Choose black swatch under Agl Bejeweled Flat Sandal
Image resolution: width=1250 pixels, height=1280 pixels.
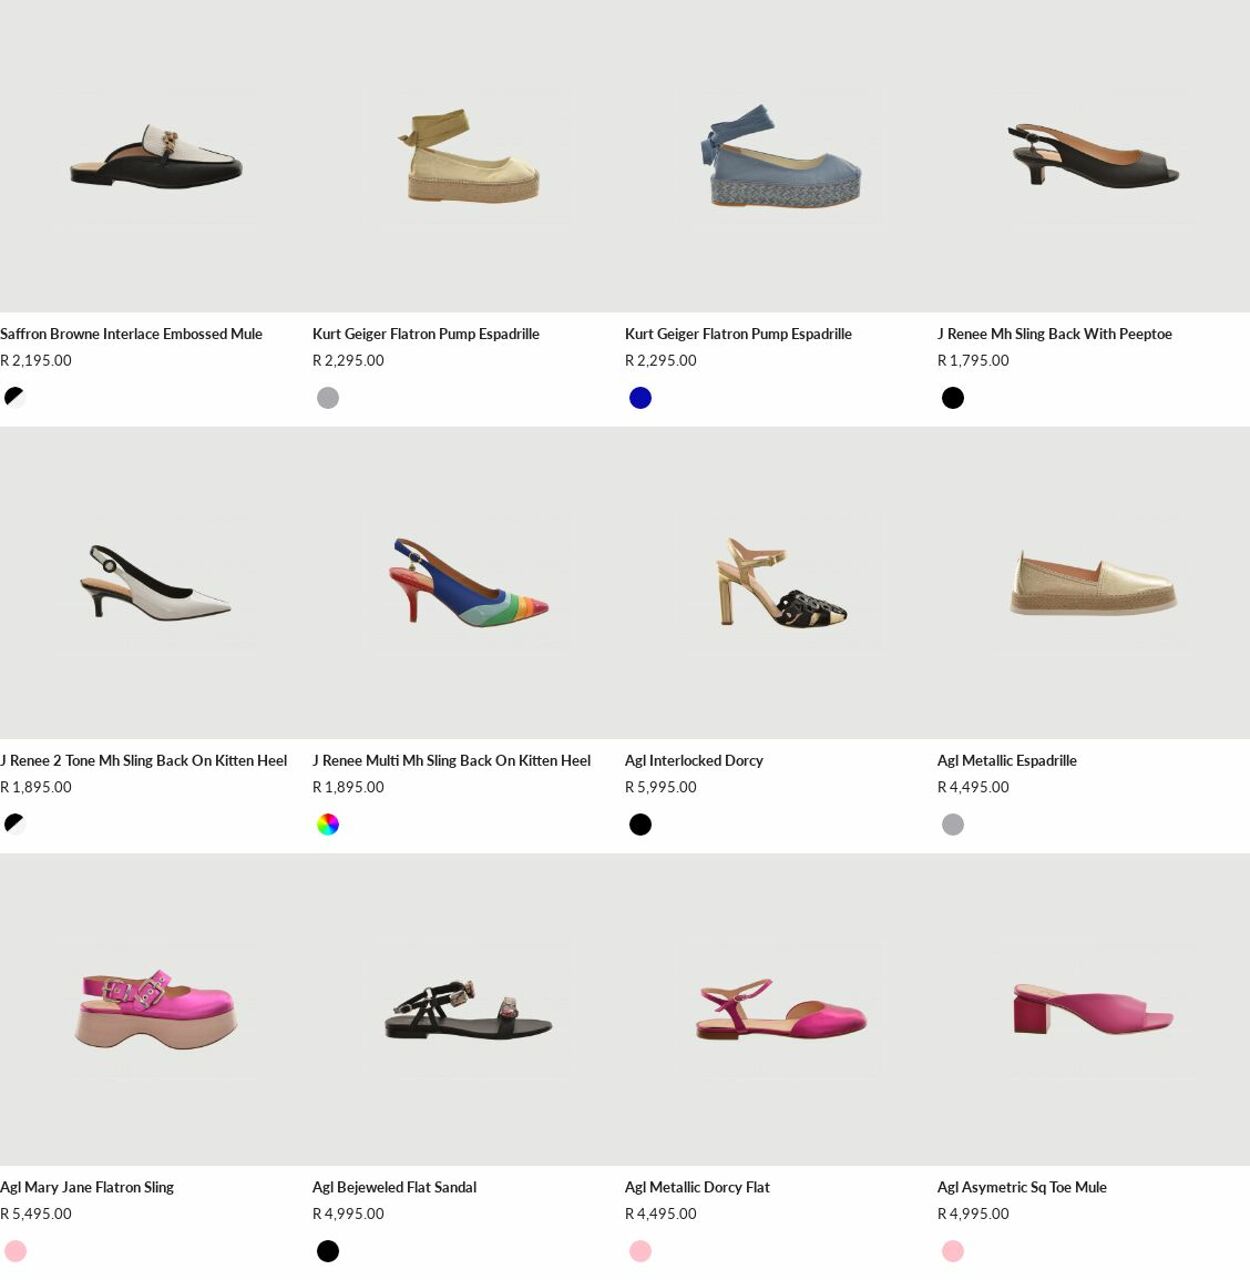(328, 1251)
